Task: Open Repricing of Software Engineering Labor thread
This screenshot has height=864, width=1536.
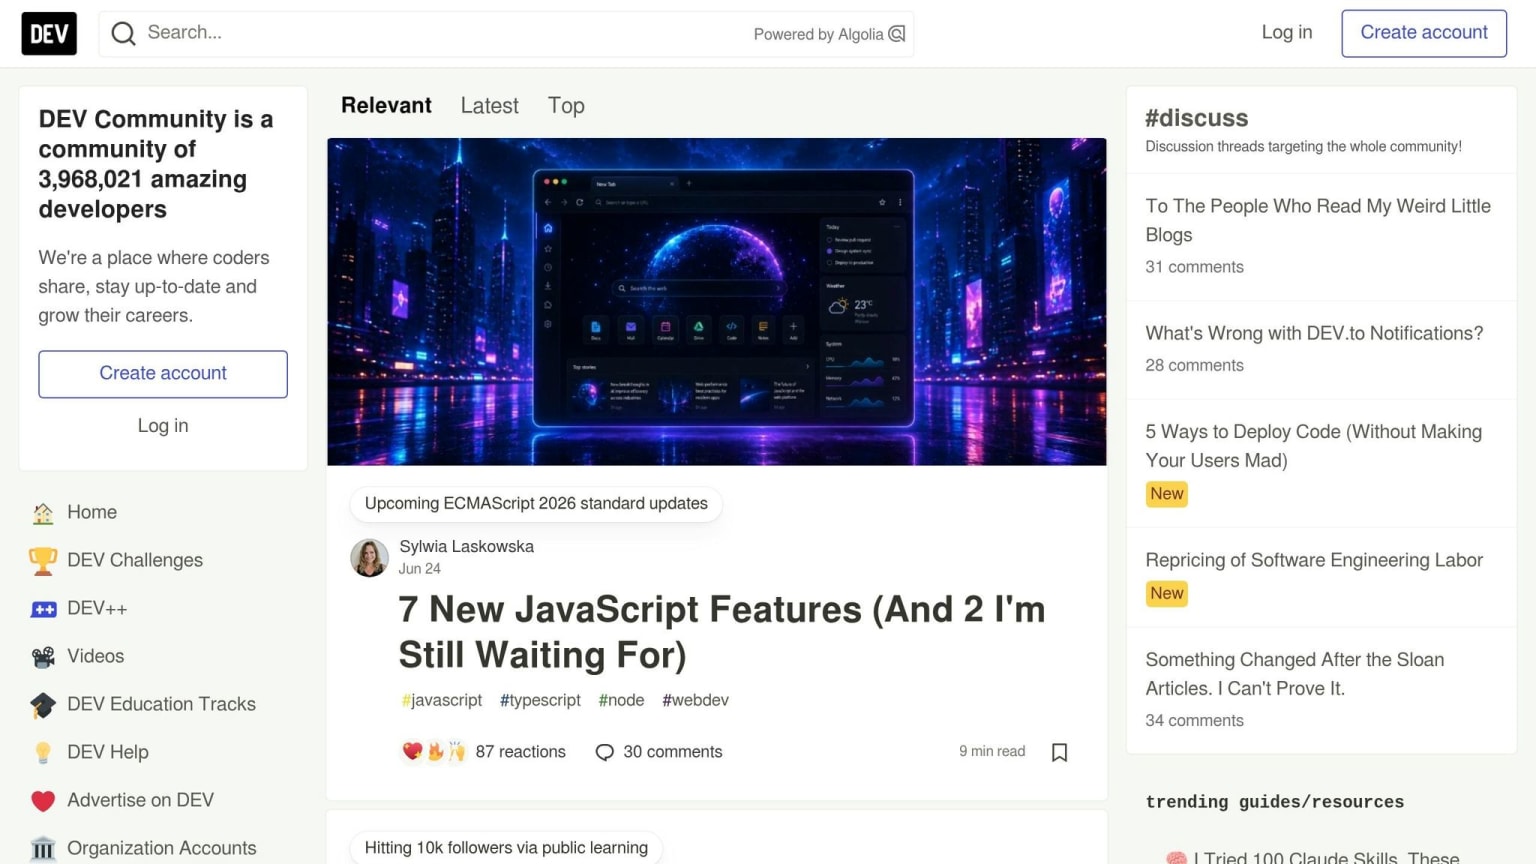Action: (x=1314, y=560)
